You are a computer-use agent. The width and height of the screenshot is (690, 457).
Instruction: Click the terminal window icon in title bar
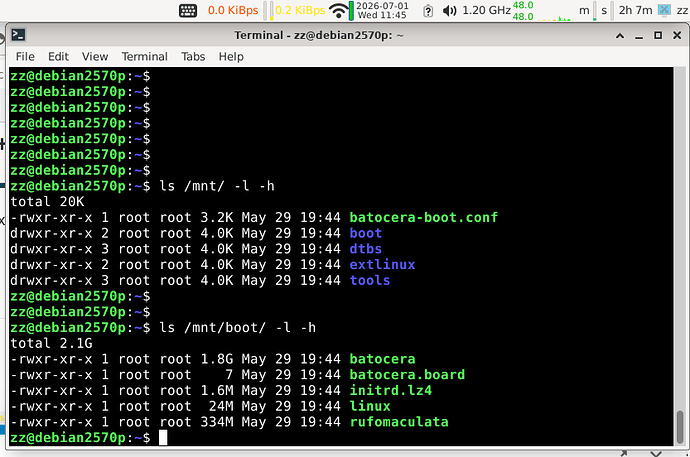point(18,35)
